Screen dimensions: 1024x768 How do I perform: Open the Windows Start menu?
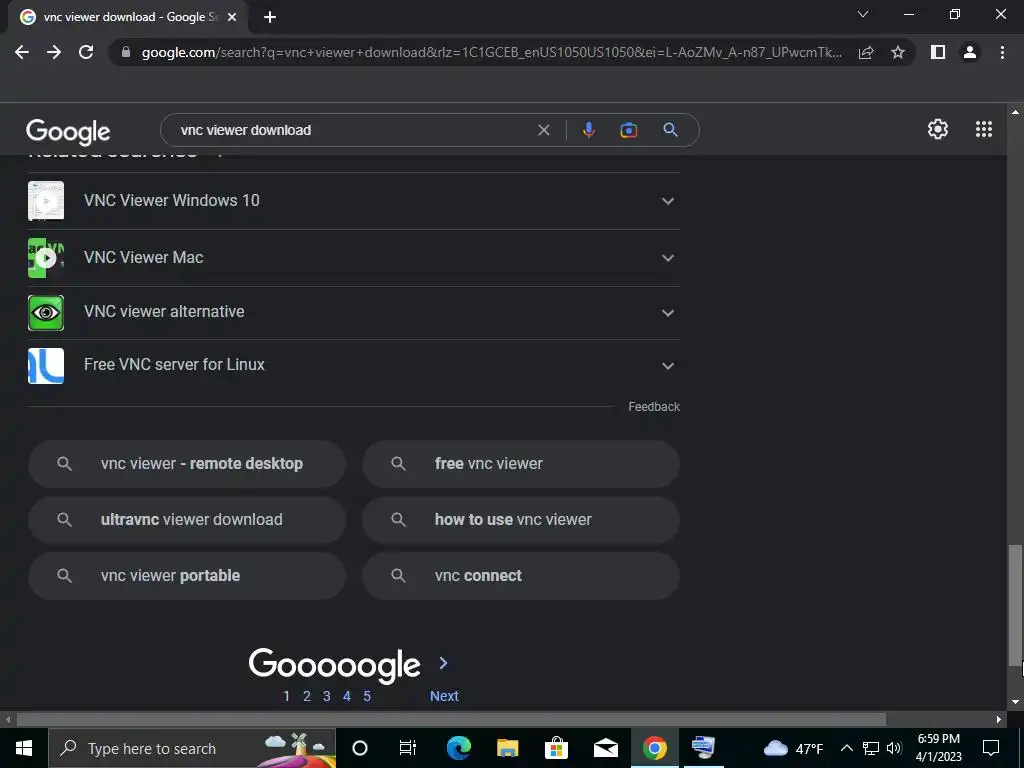click(x=24, y=748)
